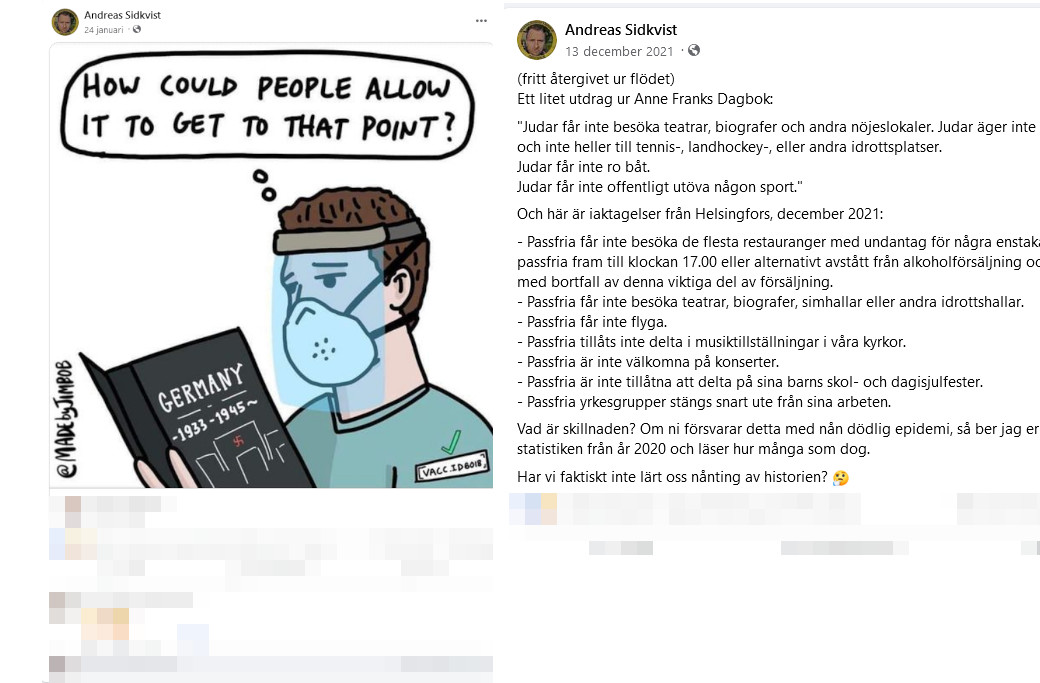Click the globe privacy icon beside 24 januari
This screenshot has height=683, width=1040.
click(x=137, y=29)
